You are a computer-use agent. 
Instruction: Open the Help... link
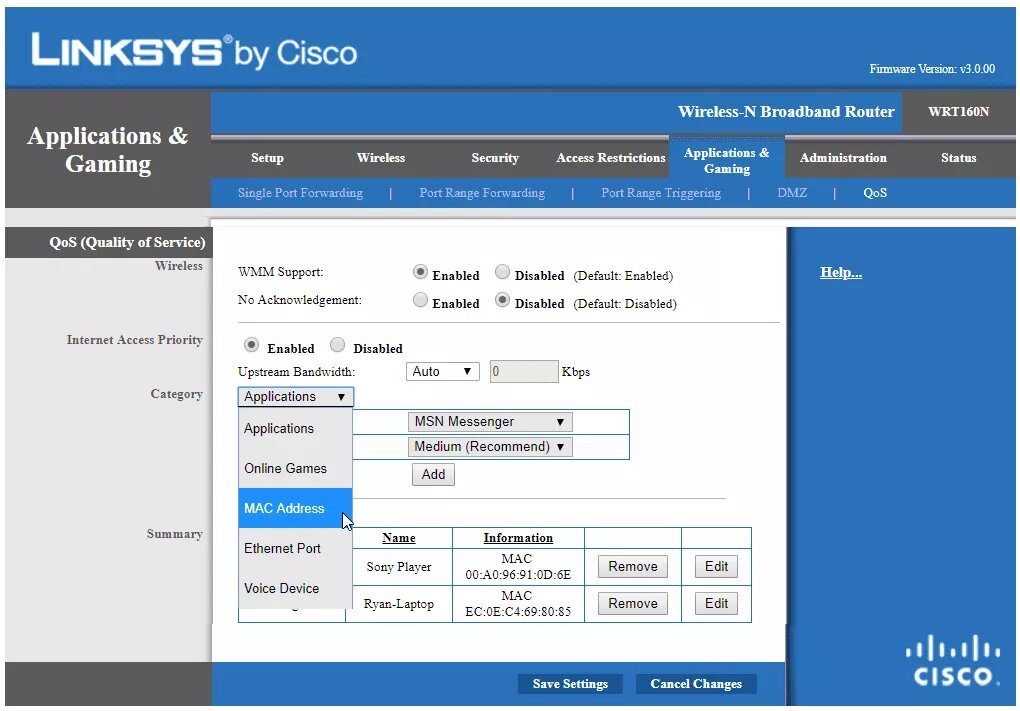click(840, 273)
